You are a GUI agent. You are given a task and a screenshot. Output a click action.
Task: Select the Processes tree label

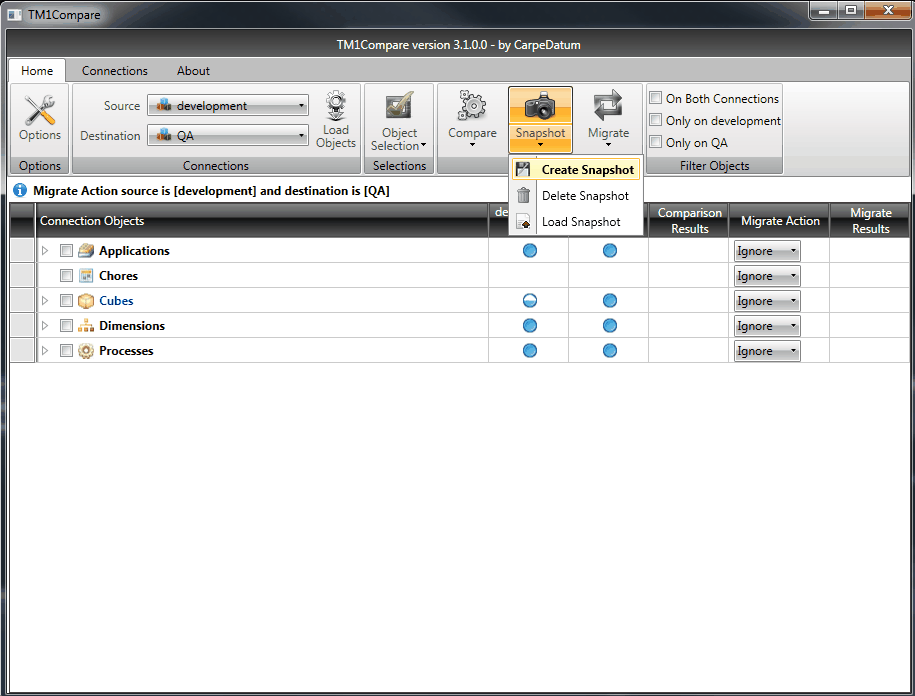pyautogui.click(x=126, y=351)
